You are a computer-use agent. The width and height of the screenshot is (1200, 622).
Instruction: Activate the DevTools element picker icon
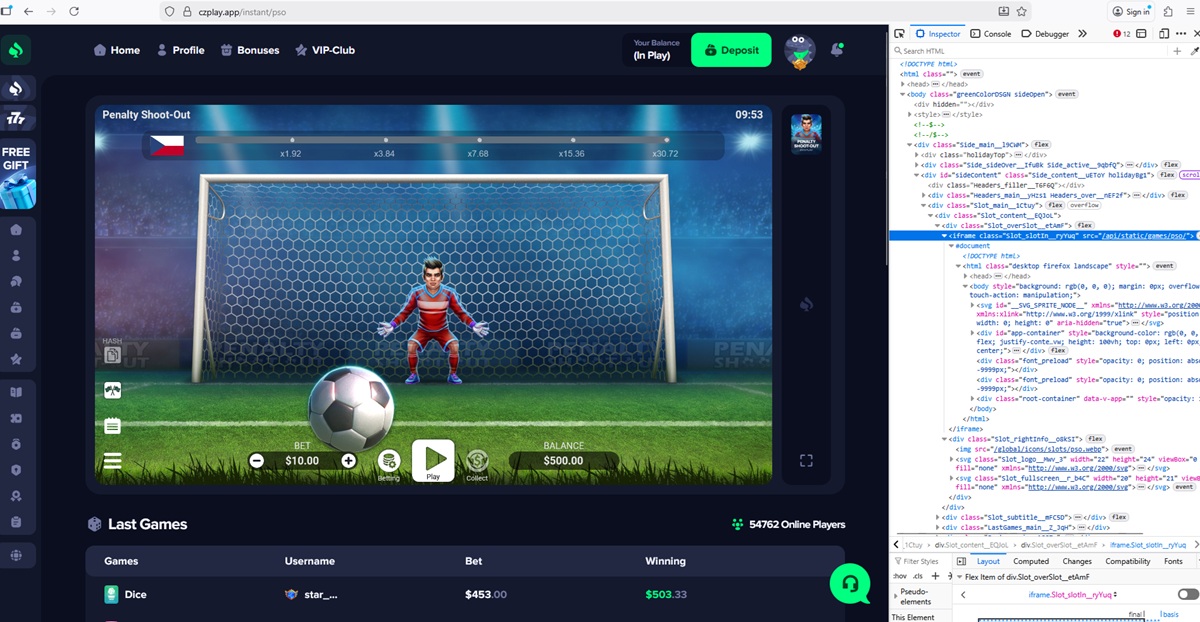coord(900,33)
